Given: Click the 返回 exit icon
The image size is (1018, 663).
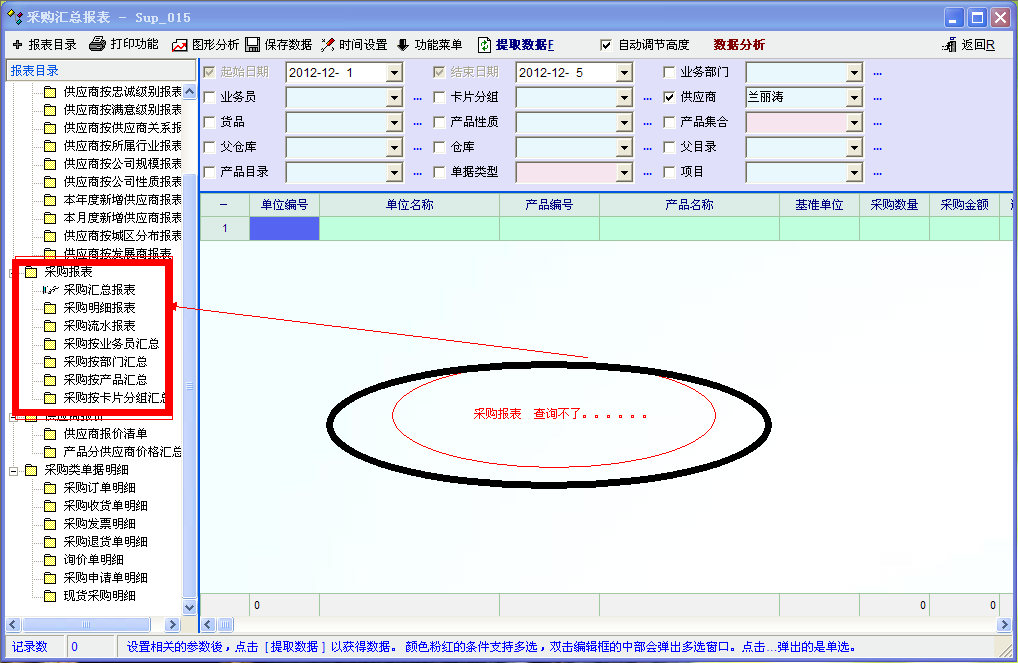Looking at the screenshot, I should [x=950, y=45].
